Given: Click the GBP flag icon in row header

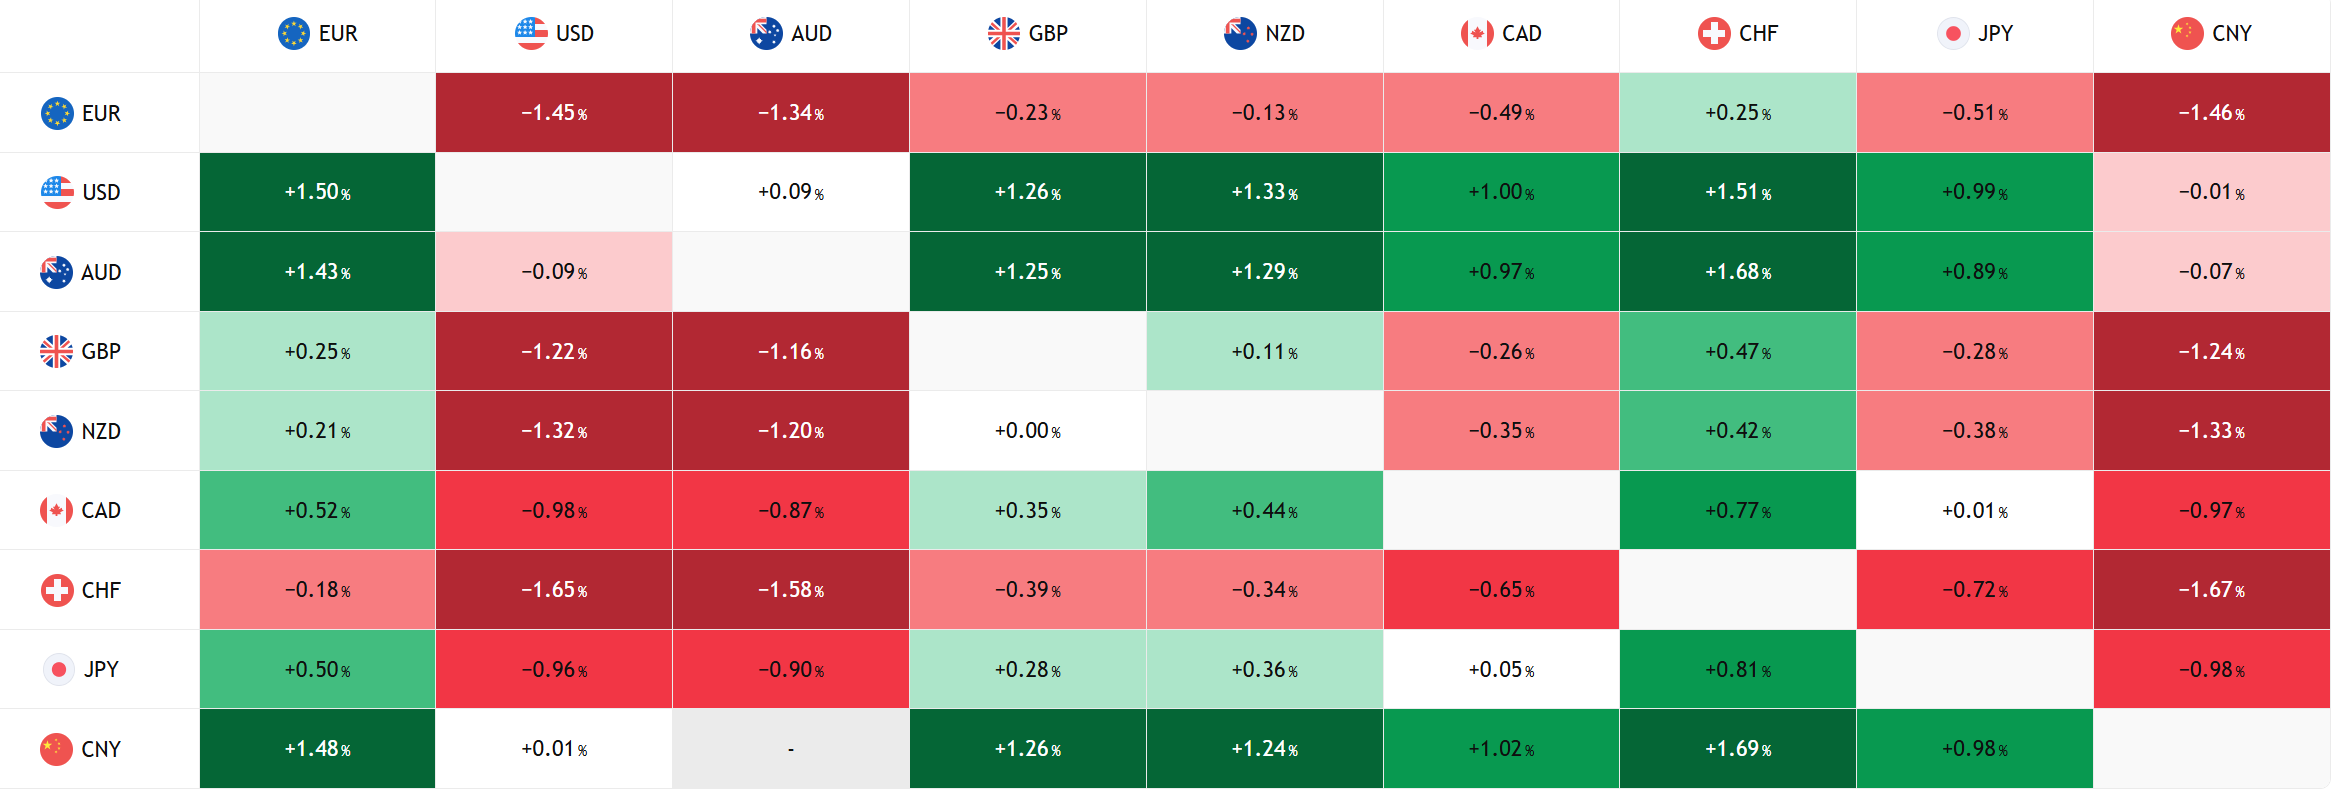Looking at the screenshot, I should point(56,351).
